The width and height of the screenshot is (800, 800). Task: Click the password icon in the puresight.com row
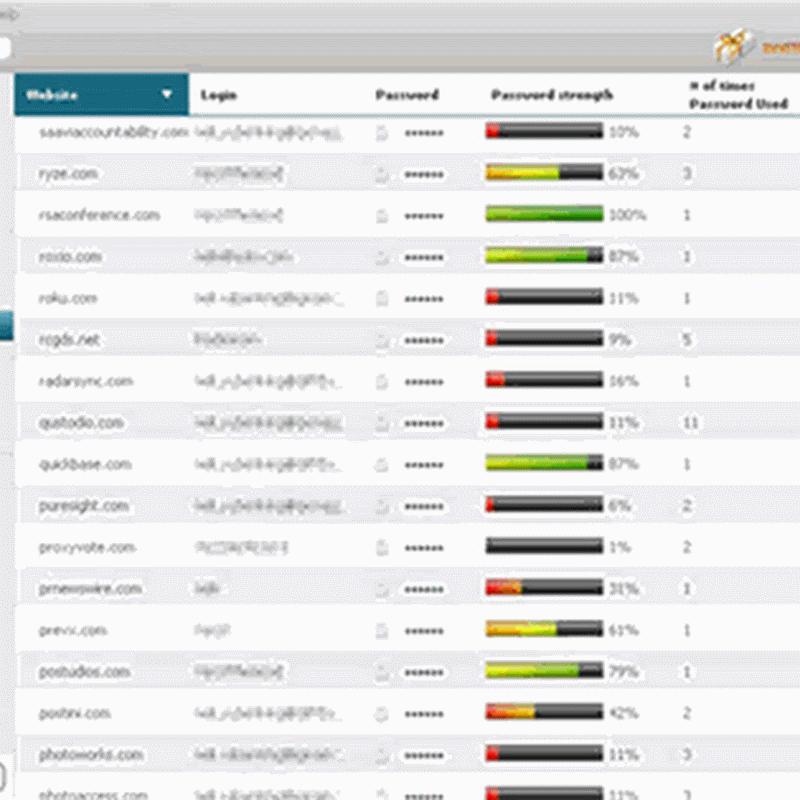point(382,506)
